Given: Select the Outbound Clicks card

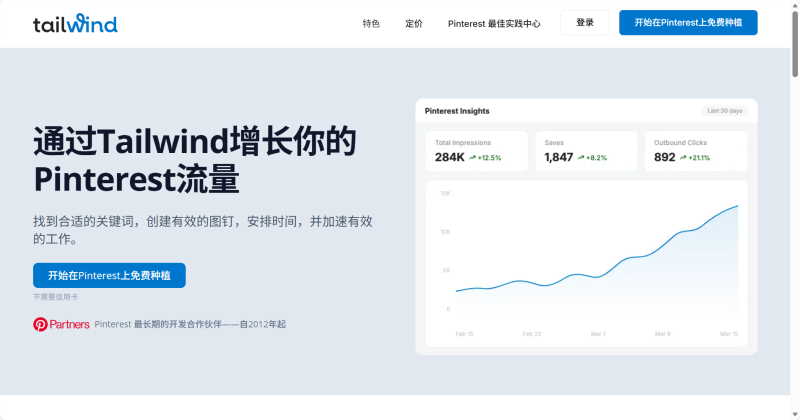Looking at the screenshot, I should (696, 151).
